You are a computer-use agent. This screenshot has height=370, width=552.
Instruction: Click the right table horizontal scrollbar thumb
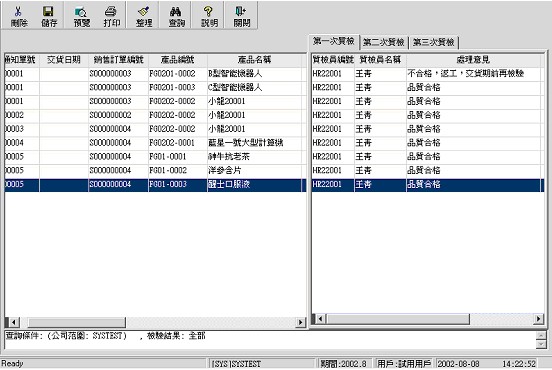point(398,319)
